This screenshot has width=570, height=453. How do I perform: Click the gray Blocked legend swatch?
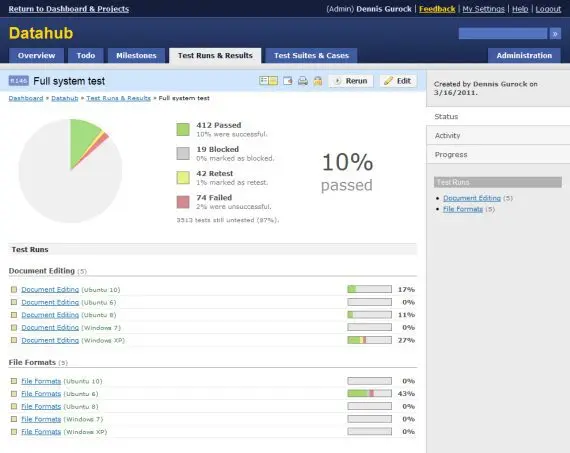coord(183,153)
